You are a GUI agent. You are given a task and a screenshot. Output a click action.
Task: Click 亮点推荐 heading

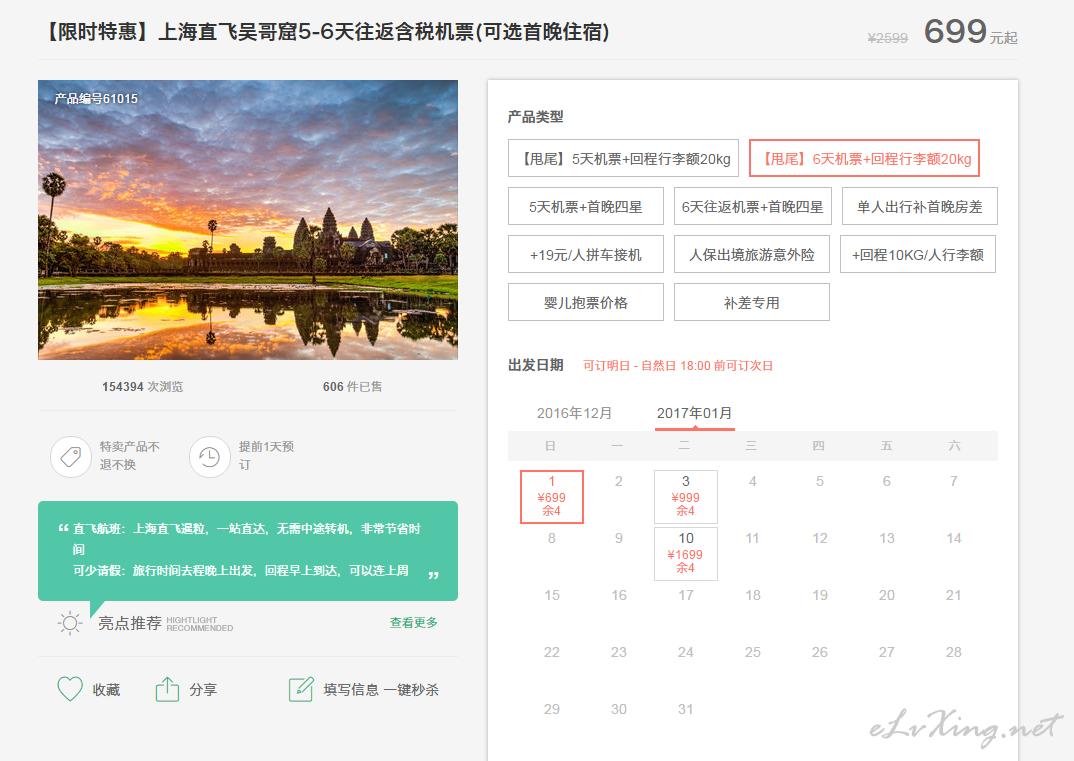pyautogui.click(x=129, y=623)
